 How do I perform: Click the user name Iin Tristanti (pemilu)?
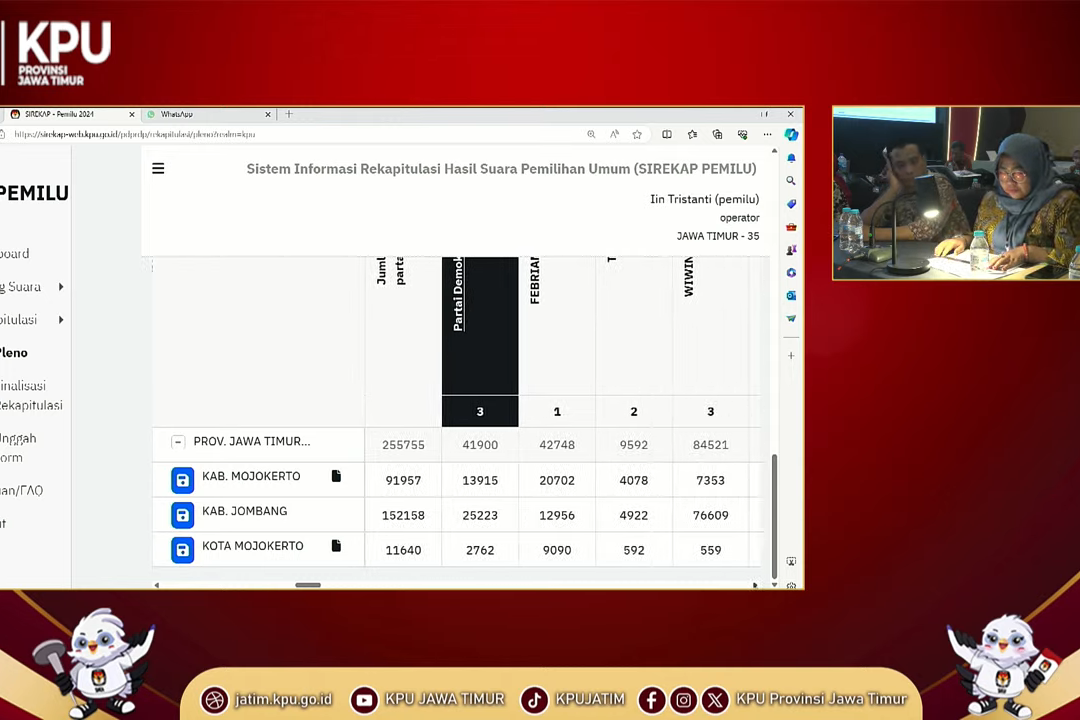pos(705,199)
